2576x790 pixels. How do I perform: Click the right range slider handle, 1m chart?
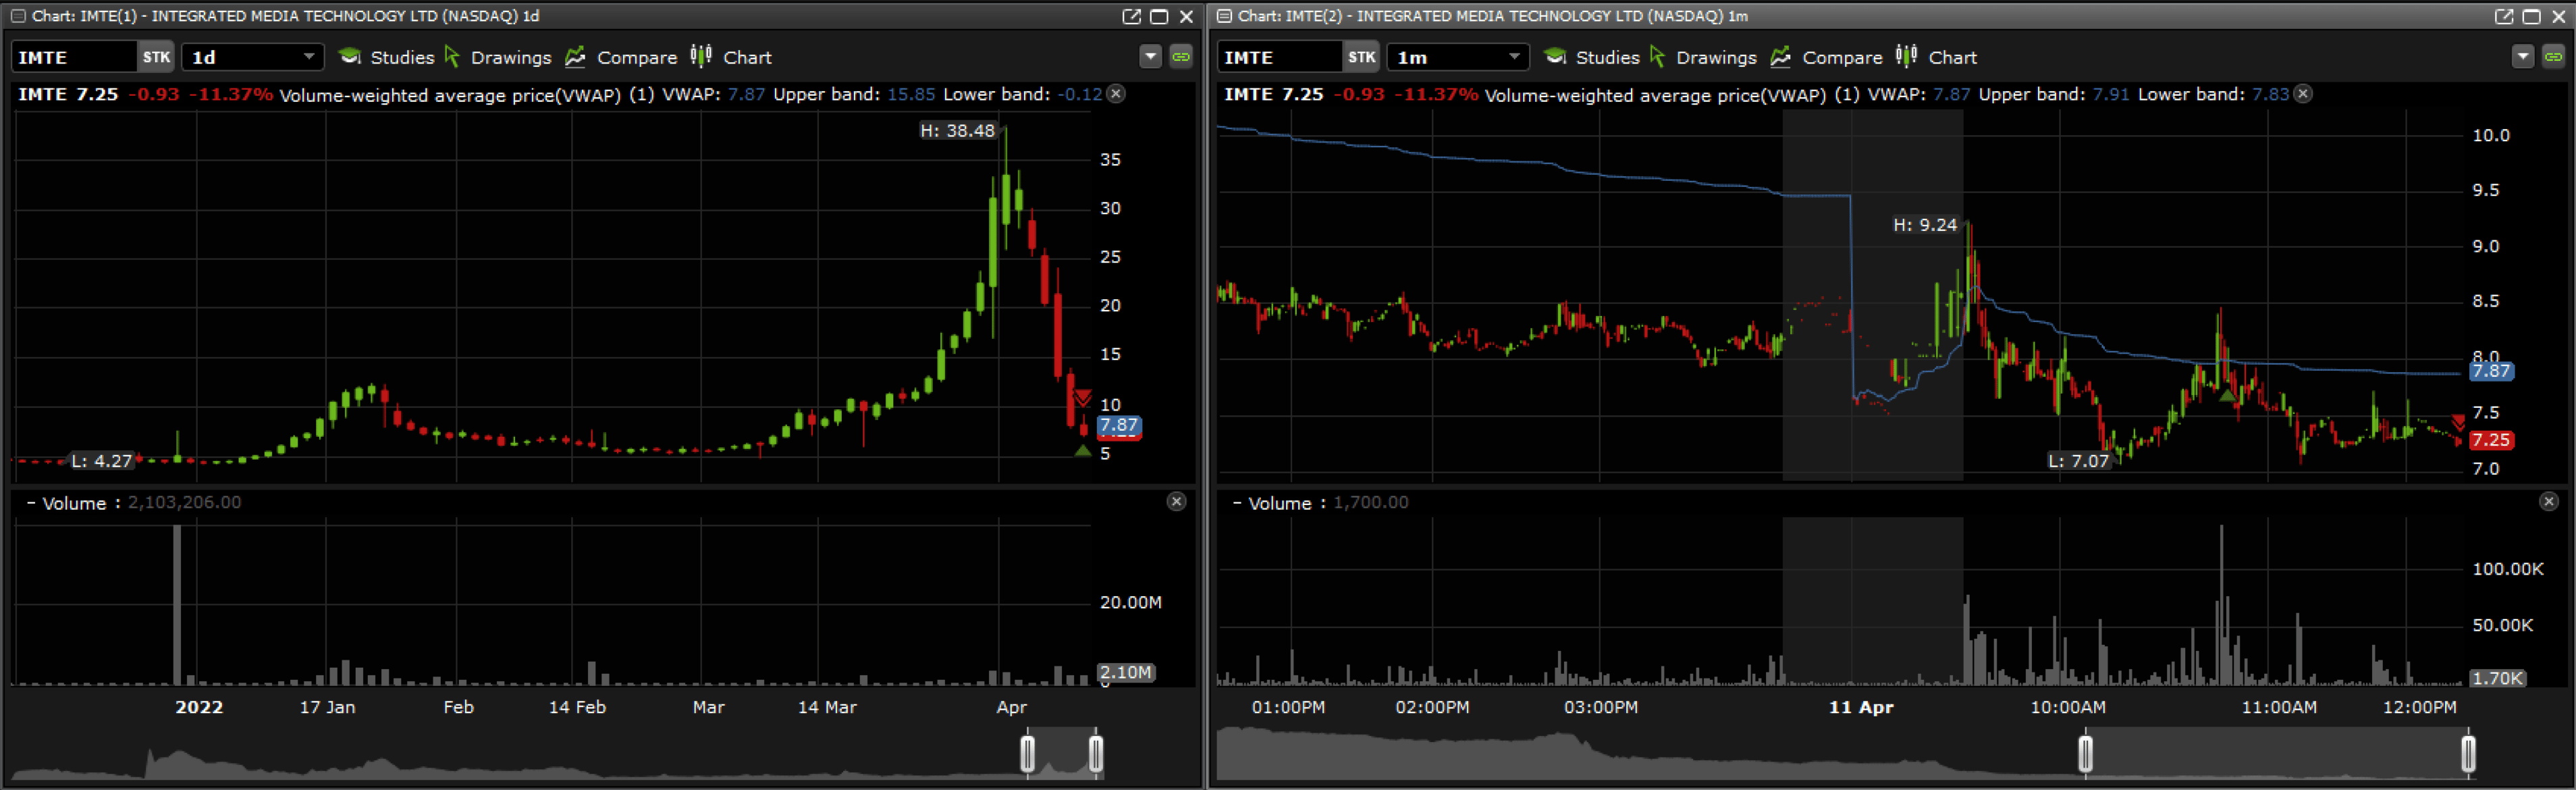click(2467, 753)
